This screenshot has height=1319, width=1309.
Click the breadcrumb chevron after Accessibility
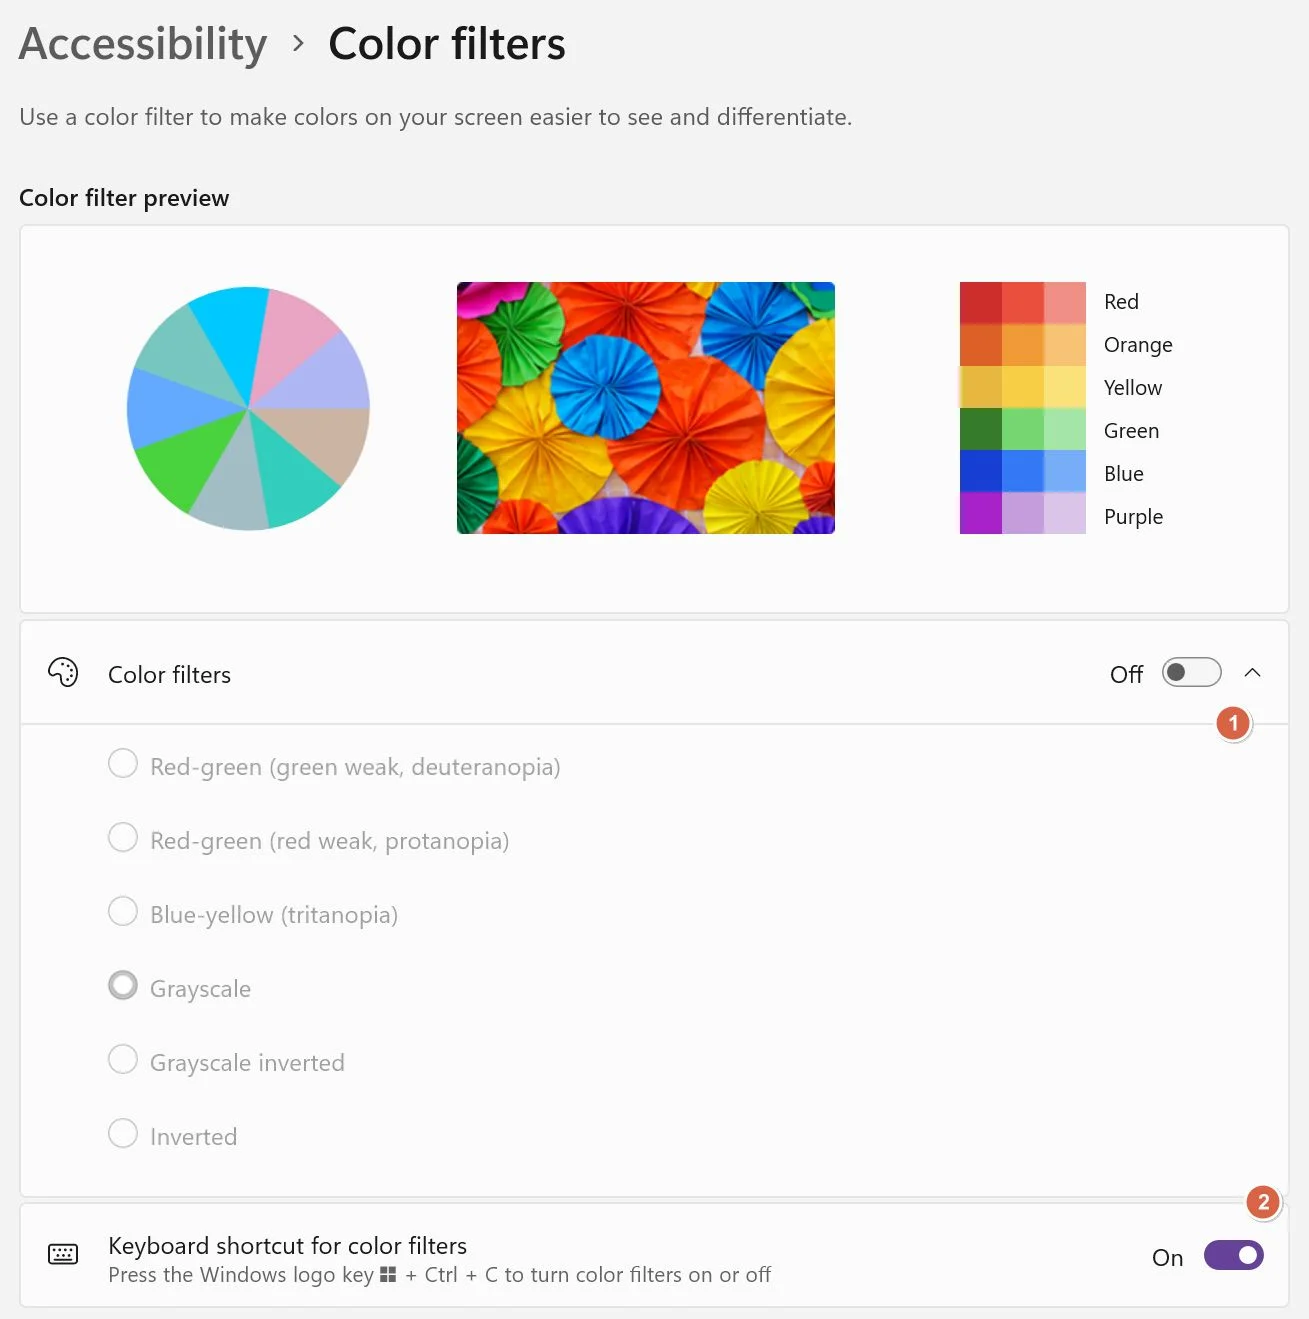point(298,43)
